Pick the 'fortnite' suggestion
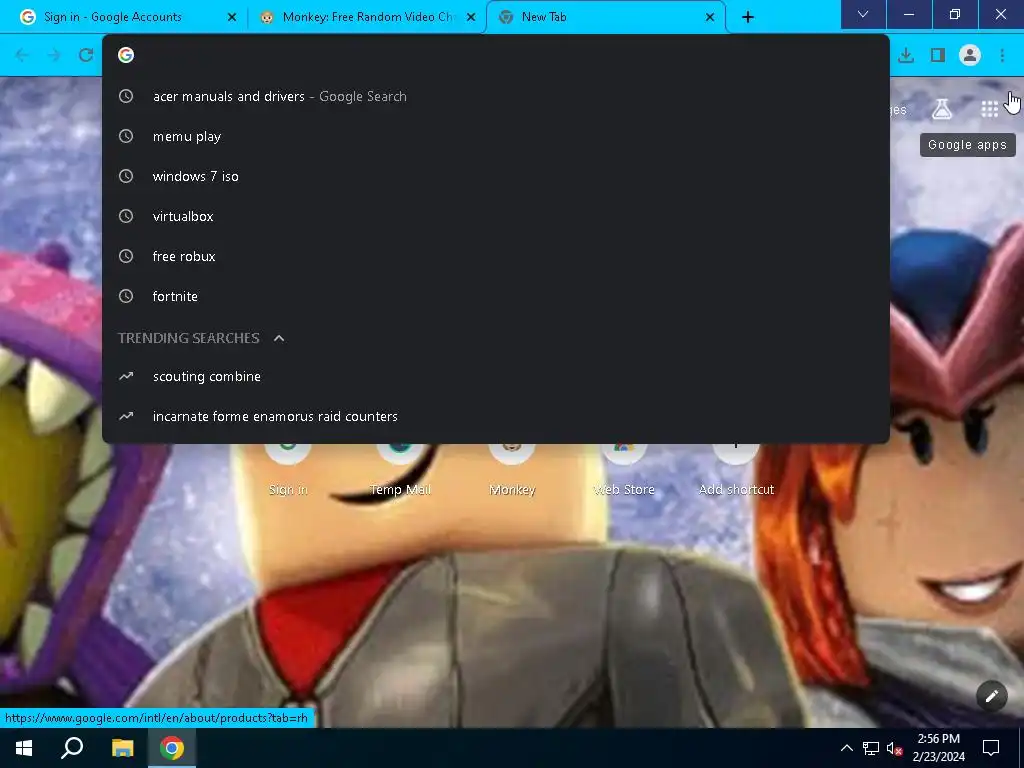1024x768 pixels. coord(496,296)
